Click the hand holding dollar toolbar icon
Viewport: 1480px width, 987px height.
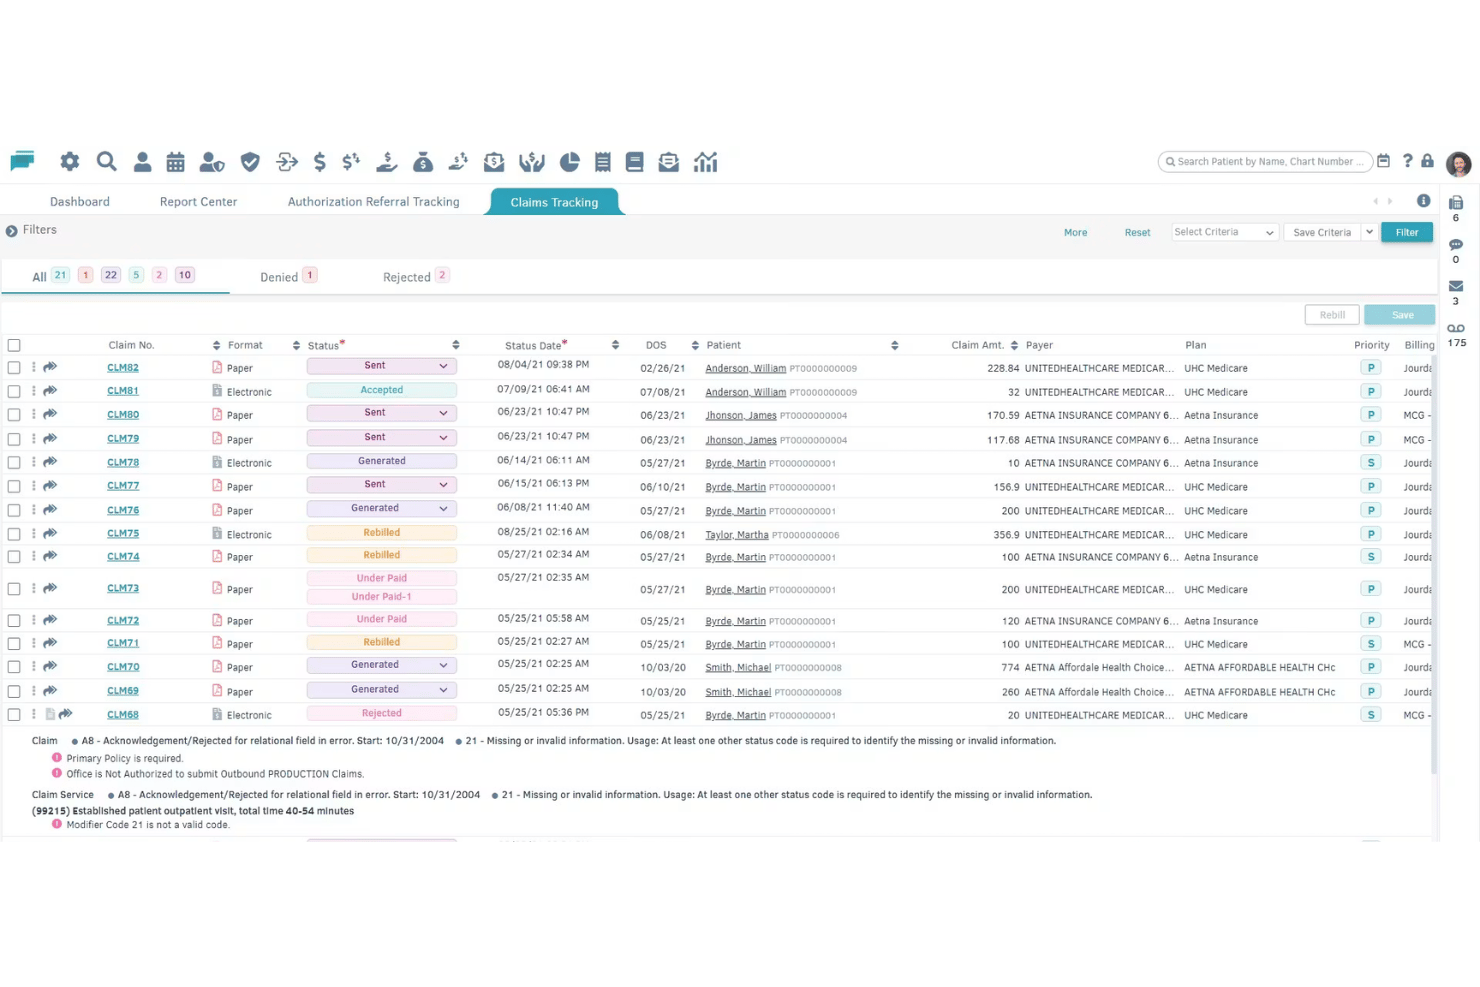click(x=387, y=162)
